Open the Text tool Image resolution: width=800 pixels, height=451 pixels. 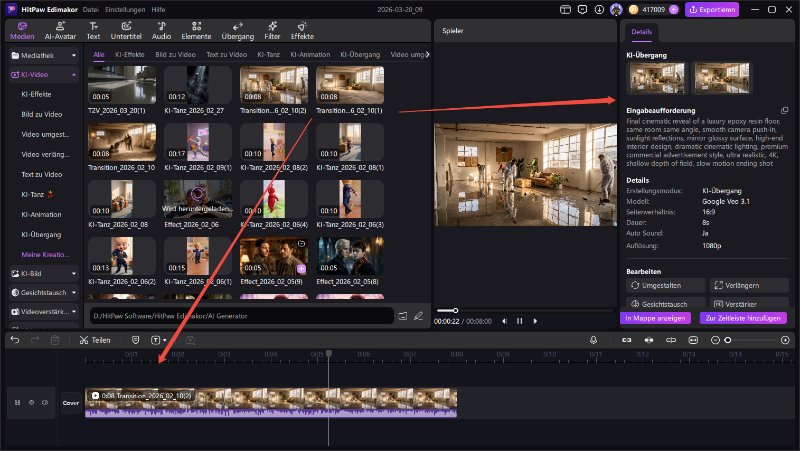tap(93, 31)
